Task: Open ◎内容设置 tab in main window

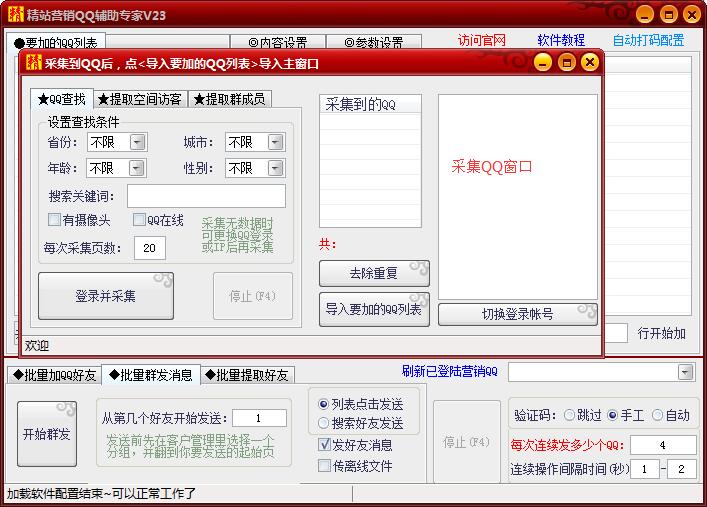Action: click(278, 42)
